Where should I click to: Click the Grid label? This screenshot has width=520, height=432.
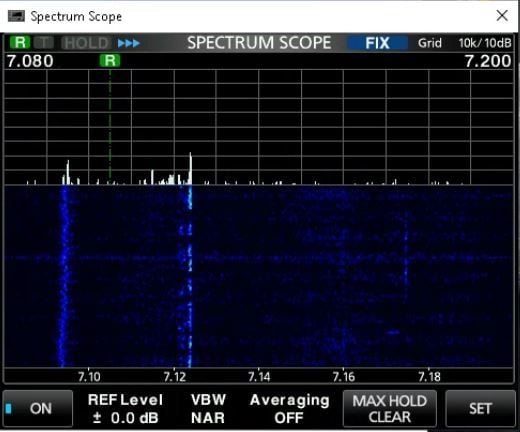430,43
